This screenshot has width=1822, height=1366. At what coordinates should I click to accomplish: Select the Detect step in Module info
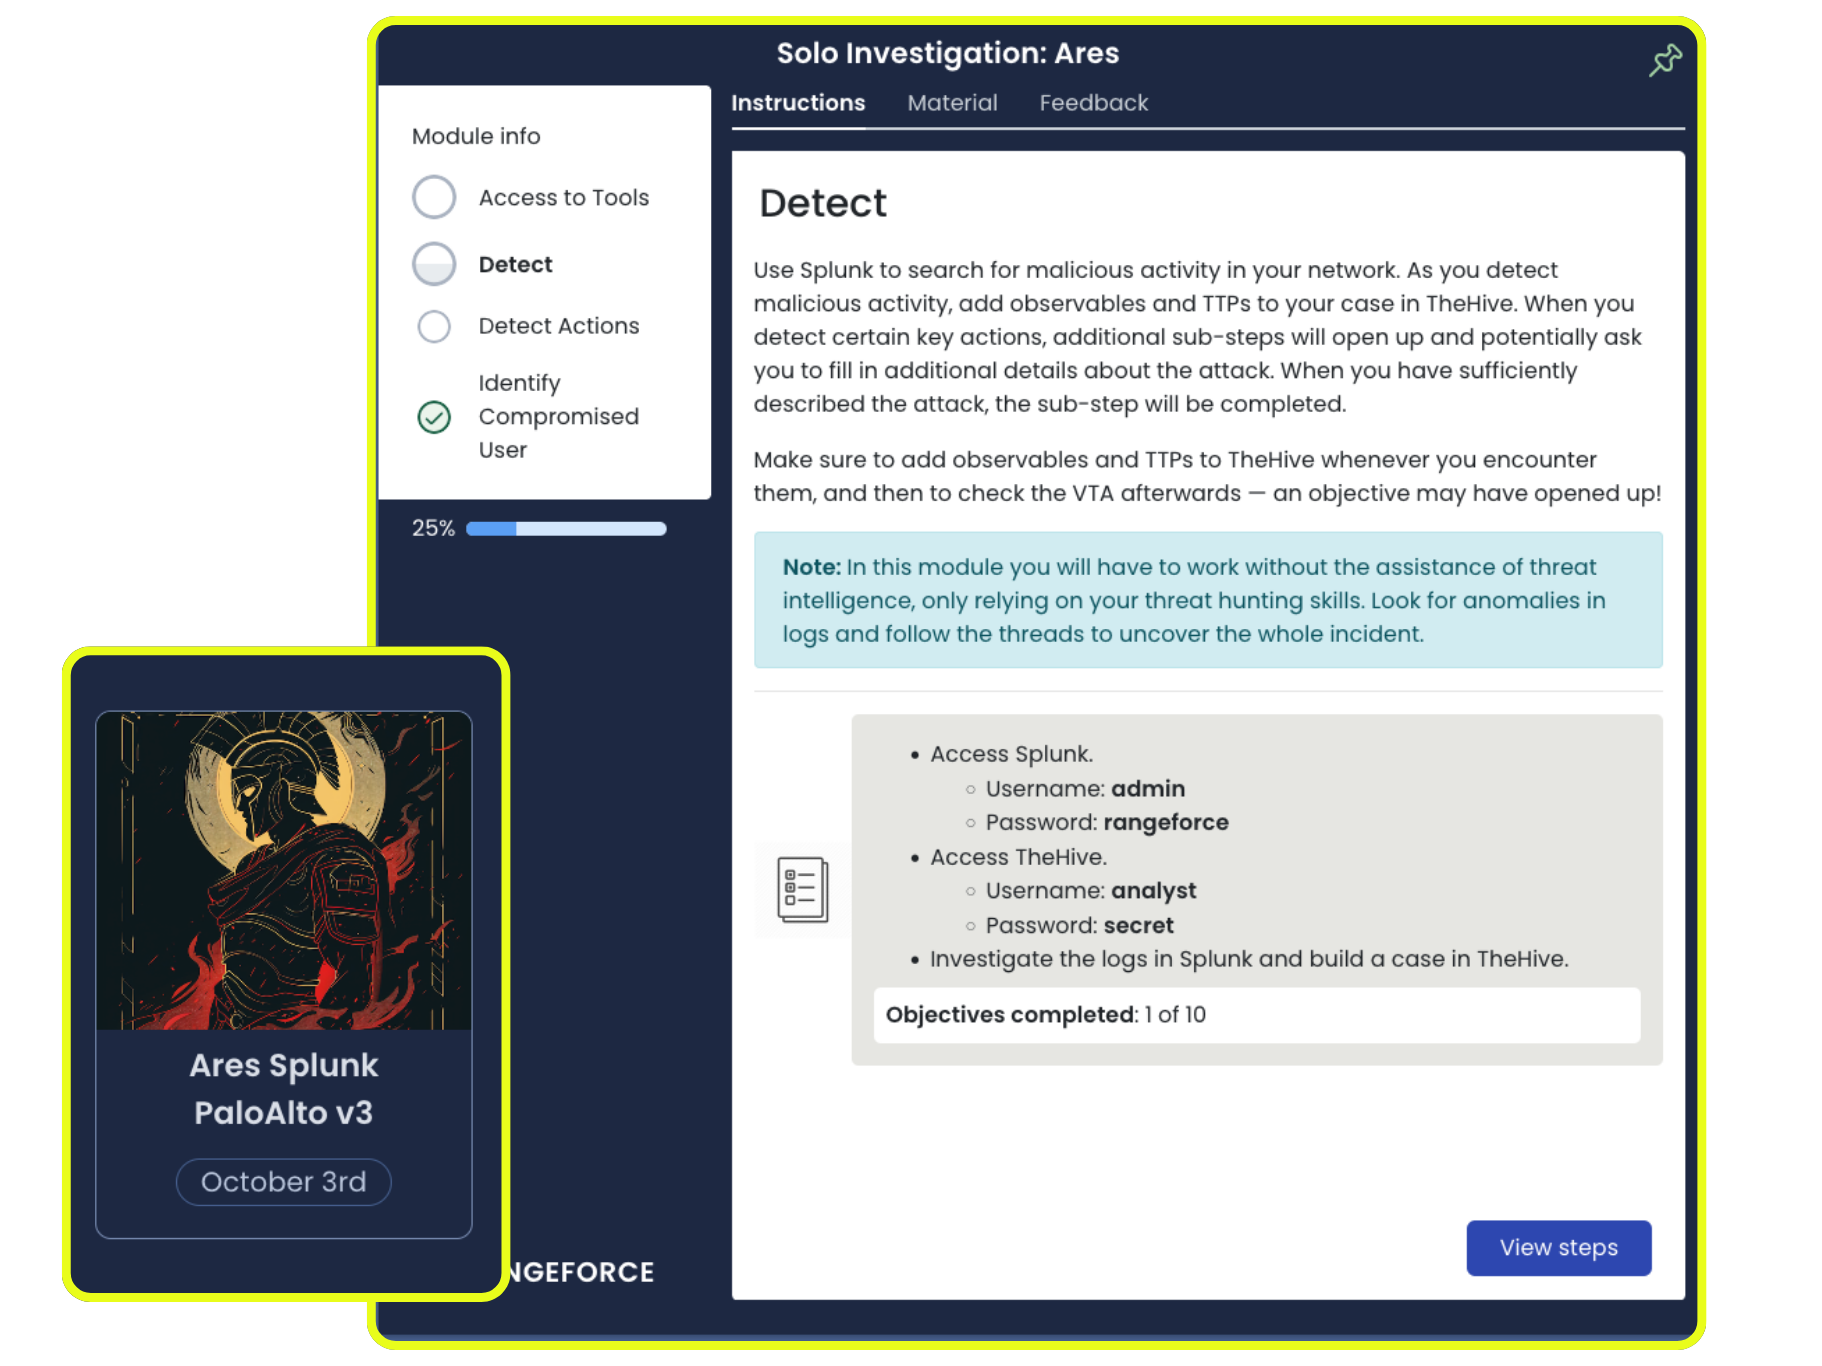point(515,263)
